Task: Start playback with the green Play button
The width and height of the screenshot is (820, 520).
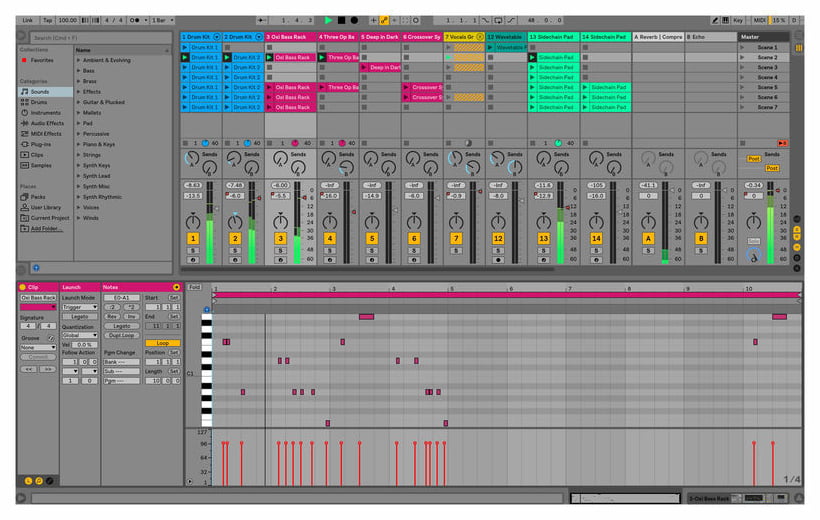Action: click(328, 20)
